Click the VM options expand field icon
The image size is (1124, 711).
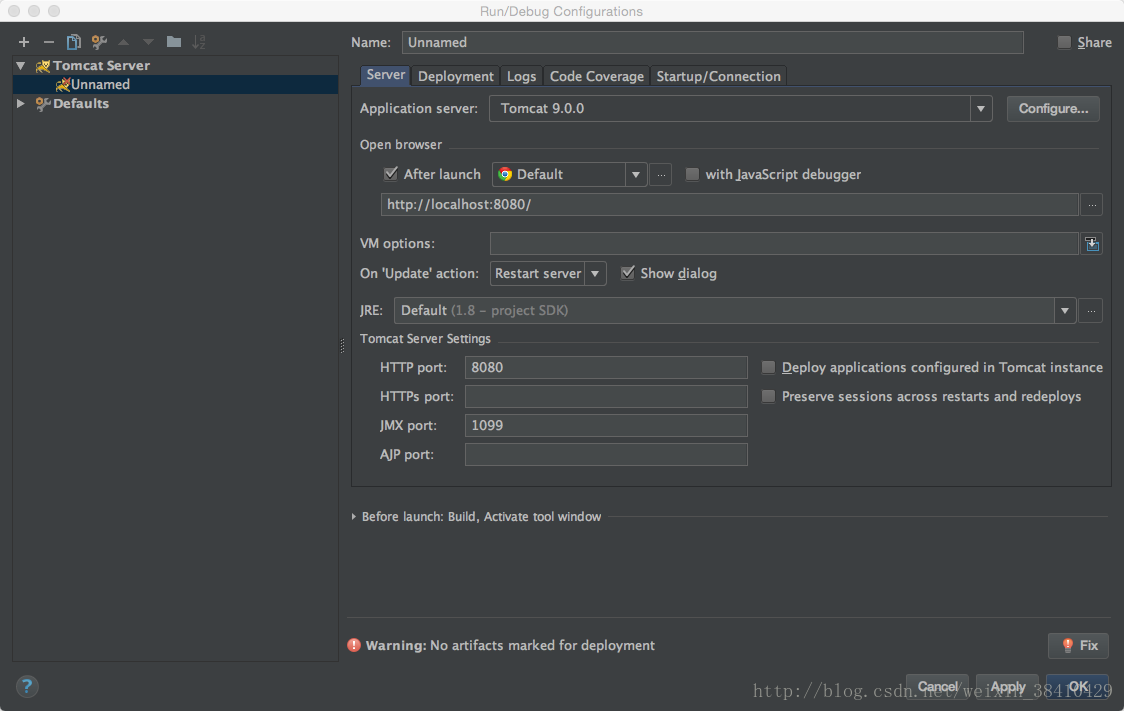(x=1091, y=244)
